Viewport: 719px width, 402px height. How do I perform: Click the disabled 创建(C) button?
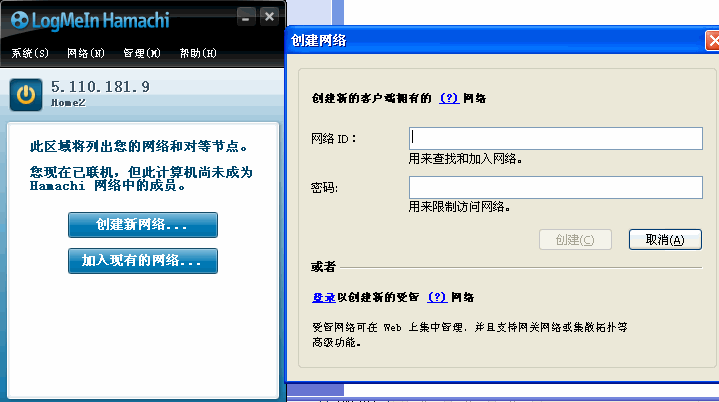pyautogui.click(x=575, y=240)
